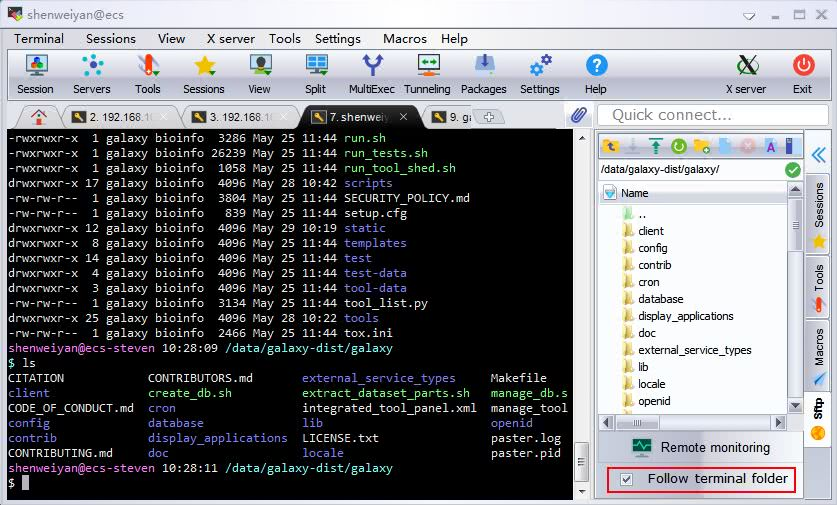Collapse the sidebar with the double chevron

point(818,155)
